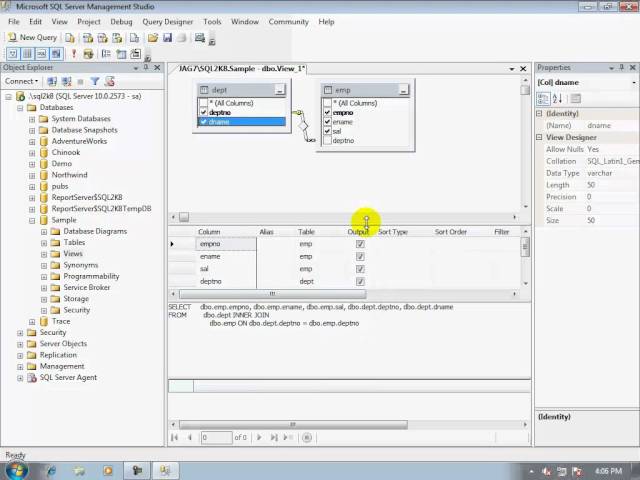Click the results pane horizontal scrollbar thumb
Image resolution: width=640 pixels, height=480 pixels.
(293, 424)
